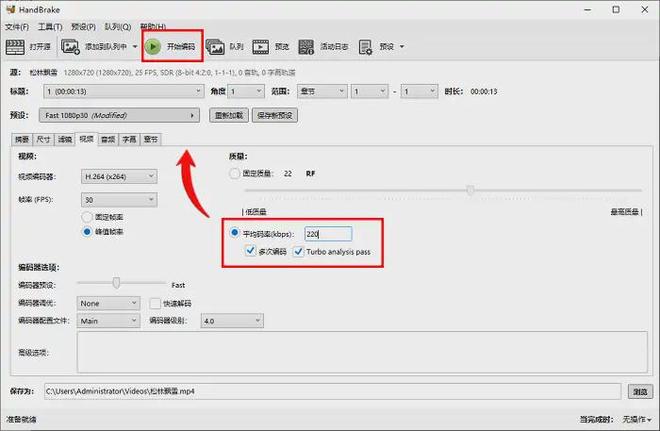Toggle the Turbo analysis pass checkbox
The image size is (660, 431).
[298, 251]
